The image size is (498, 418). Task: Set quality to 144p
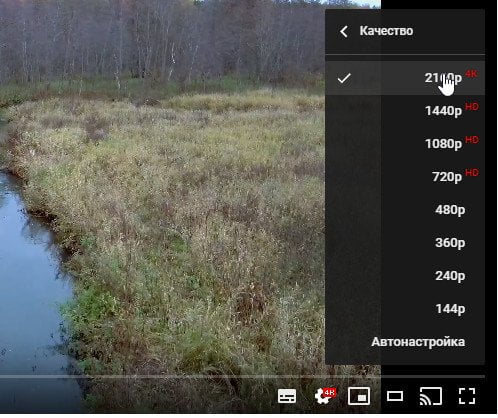405,309
